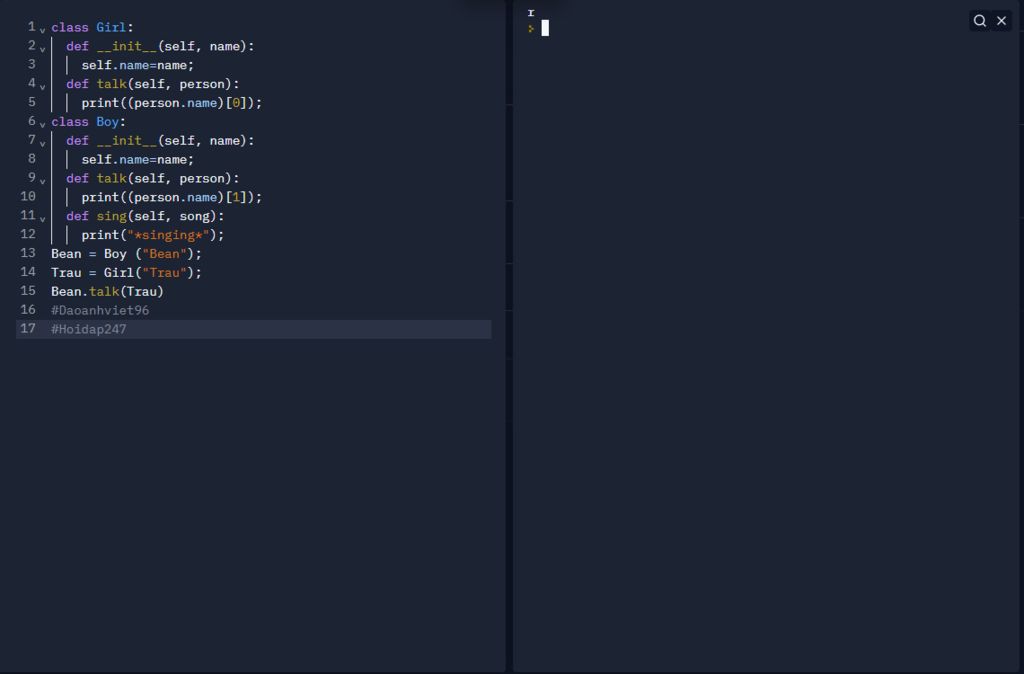Click line number 5 in gutter
1024x674 pixels.
click(x=31, y=102)
